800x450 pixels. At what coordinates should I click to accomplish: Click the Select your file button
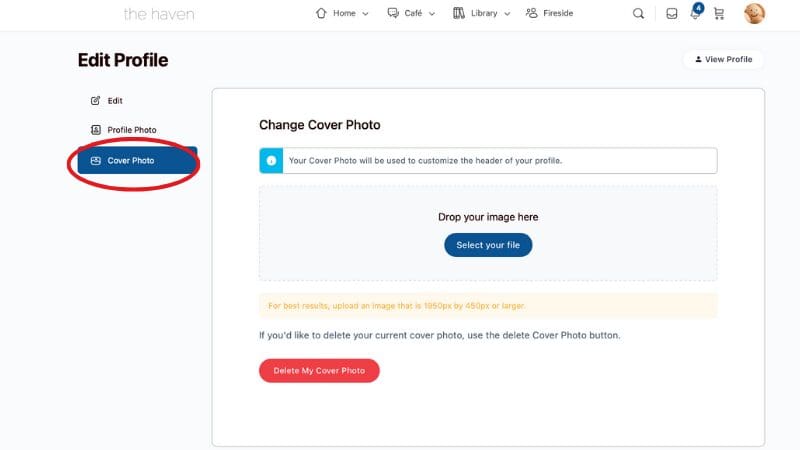click(x=488, y=245)
